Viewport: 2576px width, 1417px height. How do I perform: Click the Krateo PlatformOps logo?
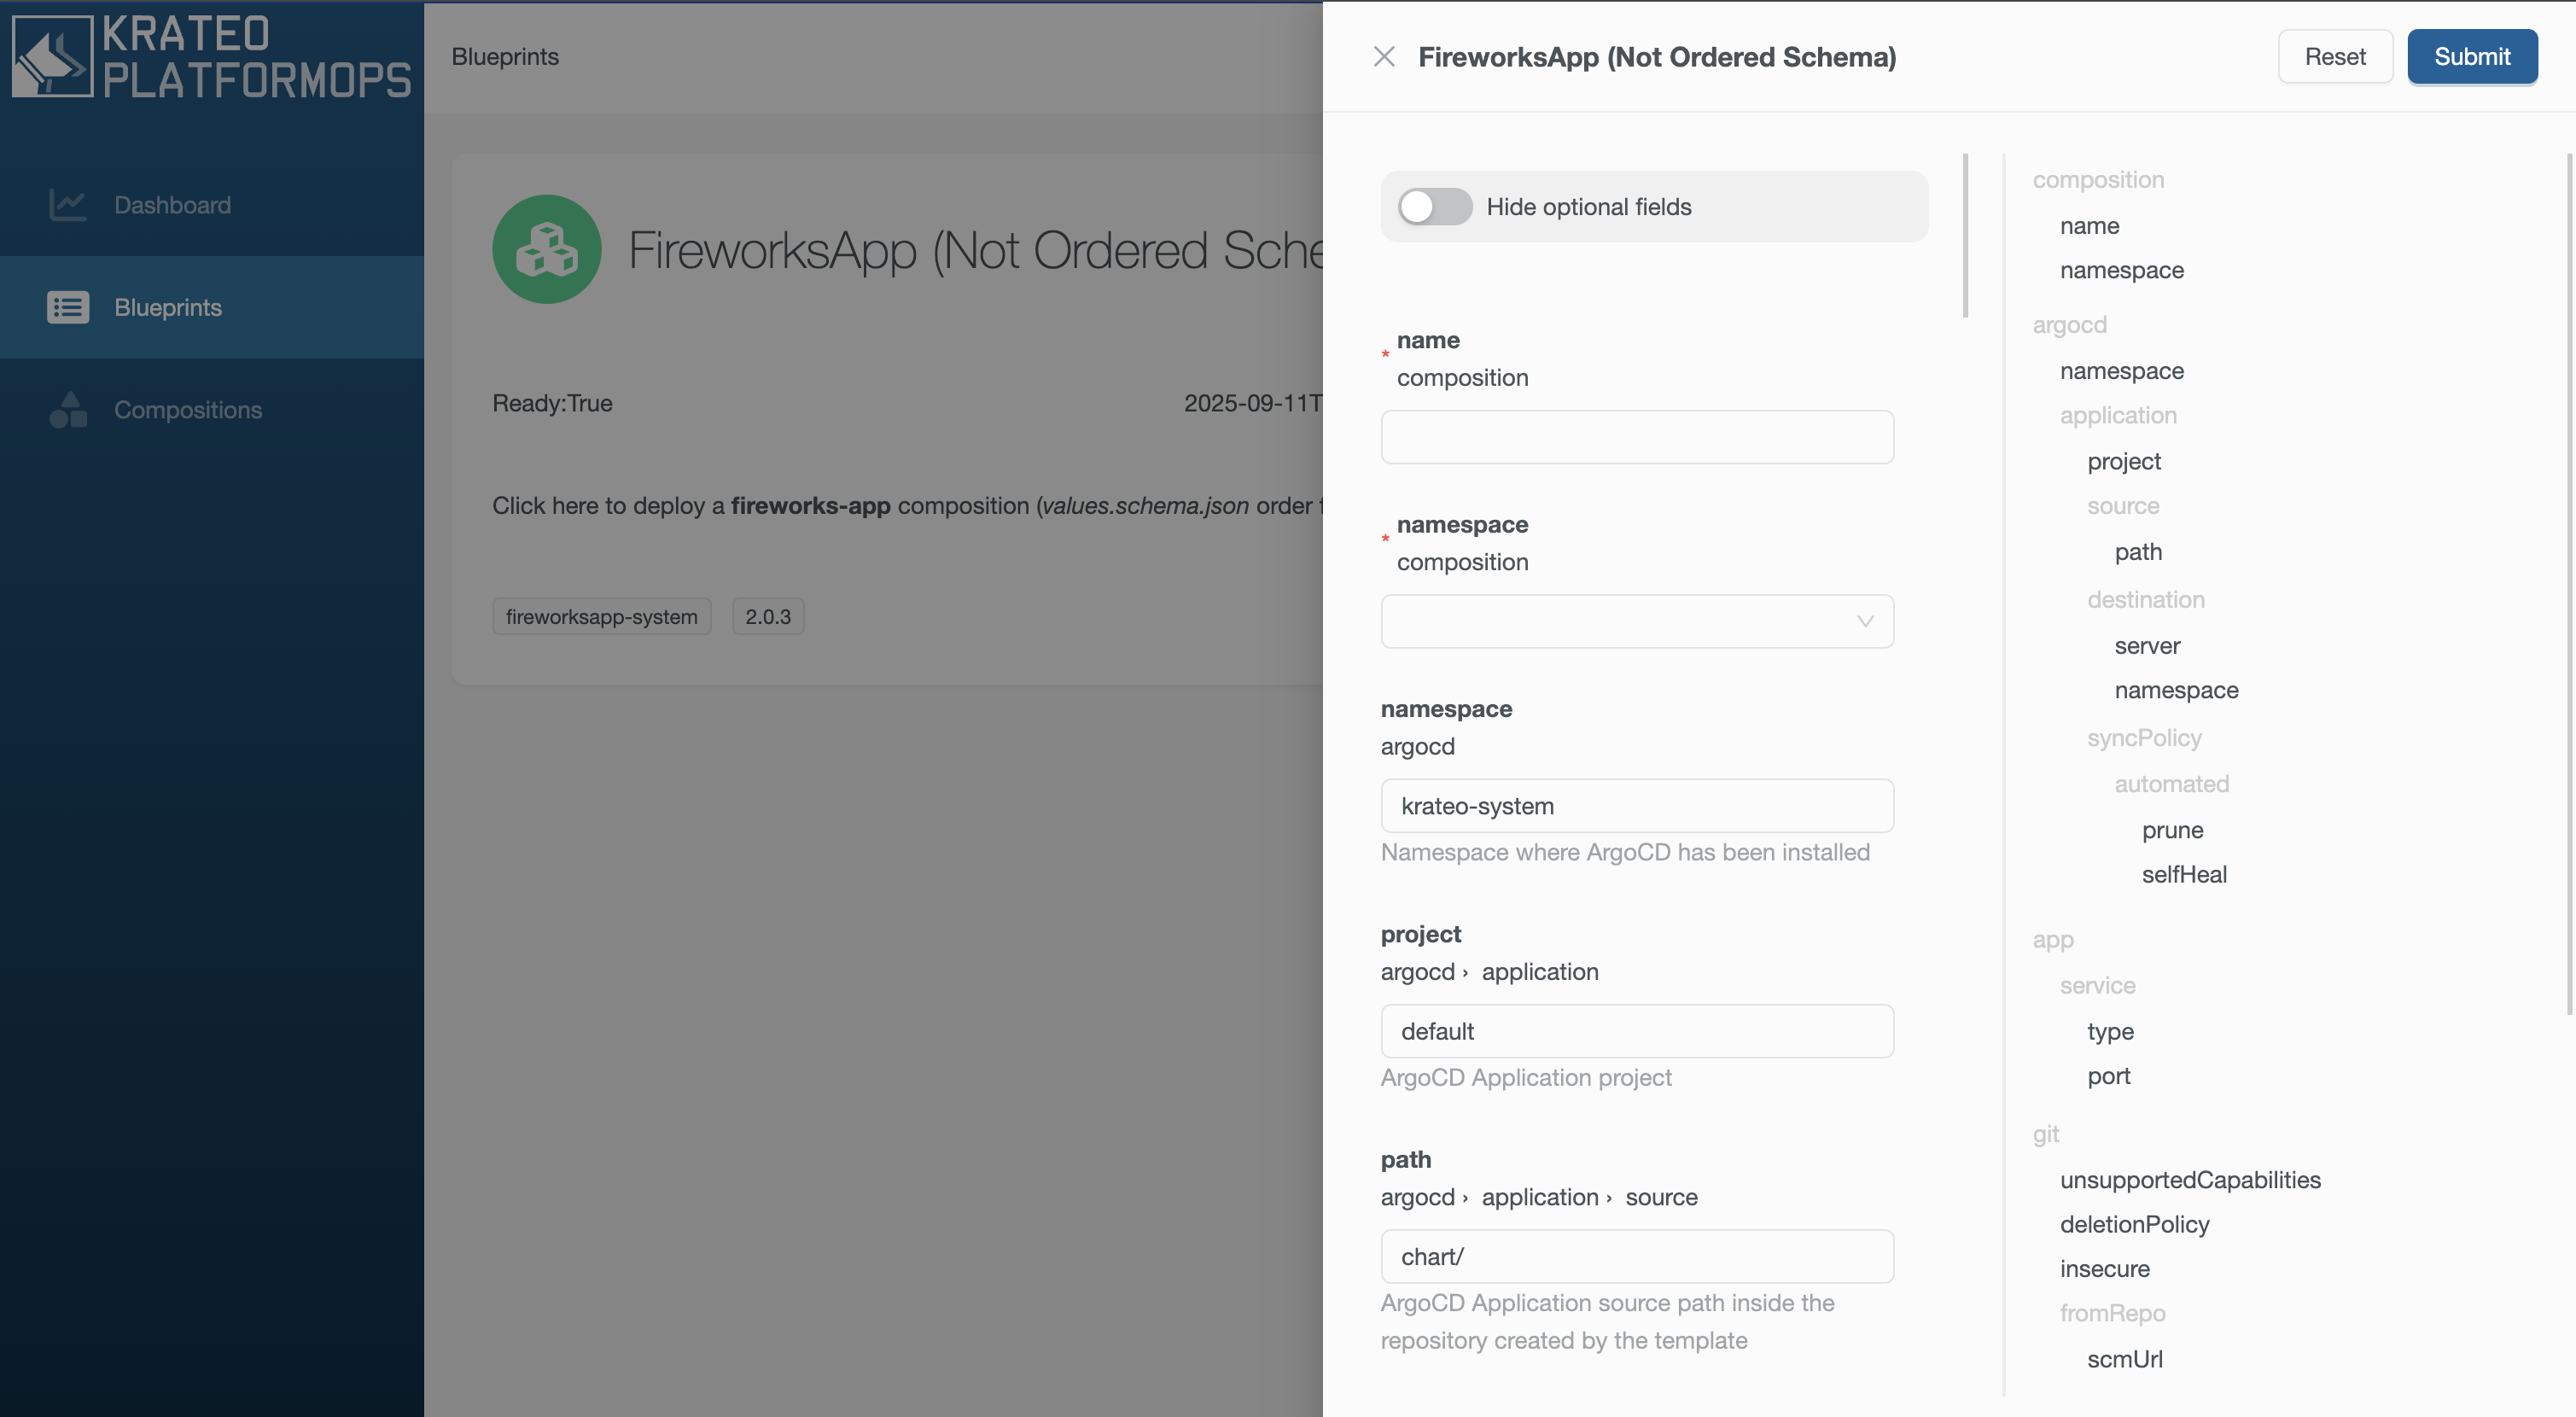(211, 57)
